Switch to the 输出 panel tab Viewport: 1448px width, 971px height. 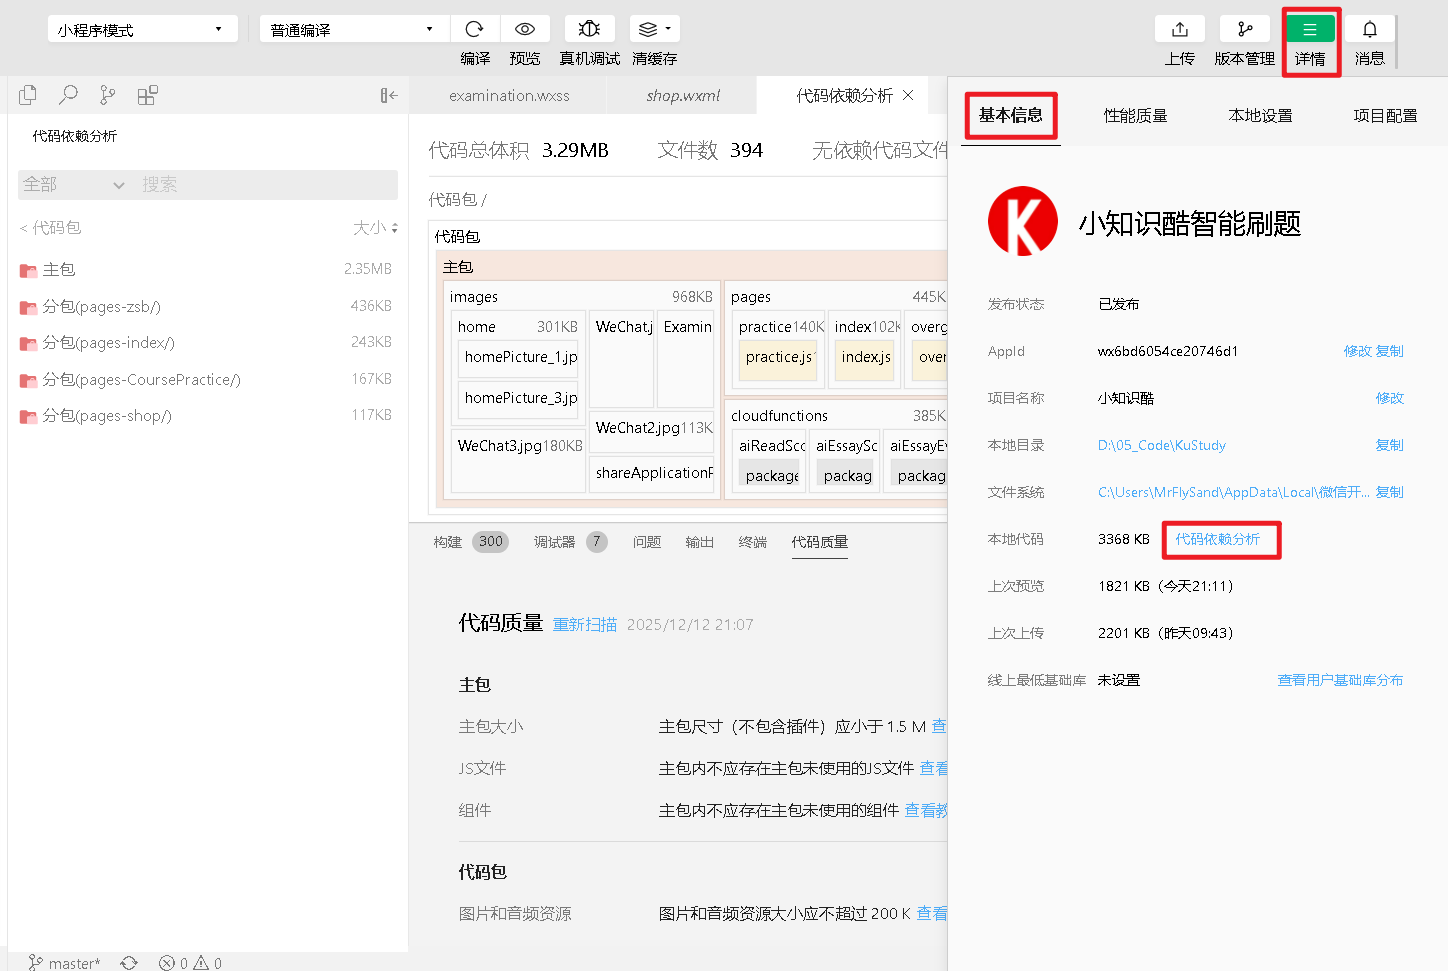pyautogui.click(x=700, y=542)
